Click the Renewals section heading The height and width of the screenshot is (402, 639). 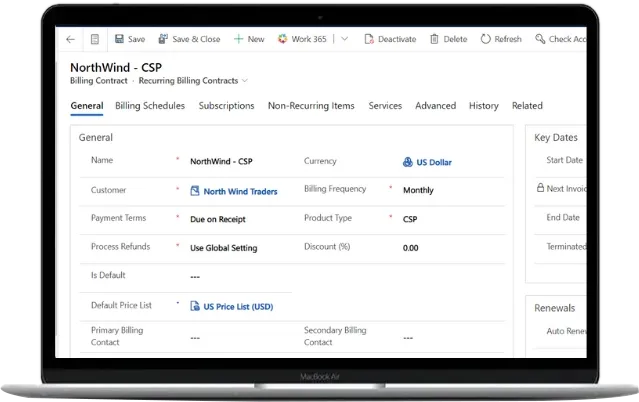pos(555,308)
